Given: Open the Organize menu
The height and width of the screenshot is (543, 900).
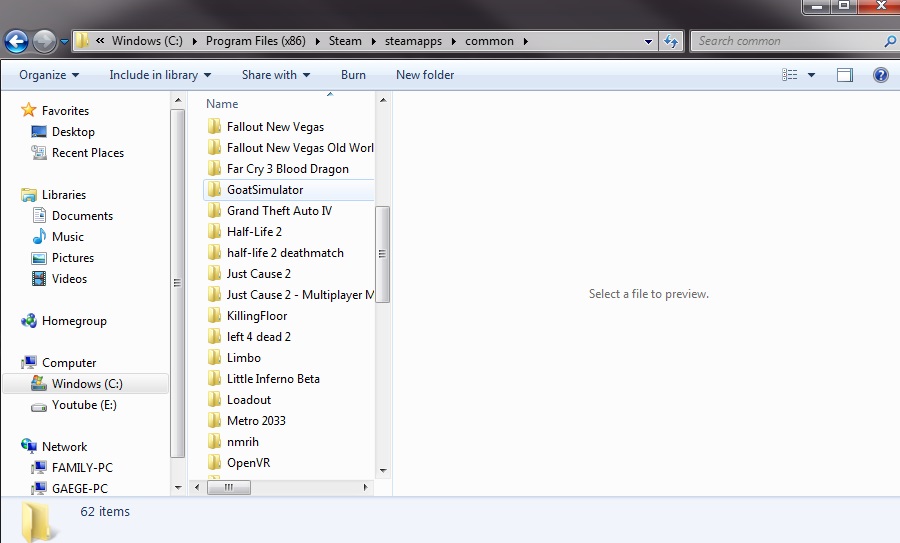Looking at the screenshot, I should pos(49,75).
